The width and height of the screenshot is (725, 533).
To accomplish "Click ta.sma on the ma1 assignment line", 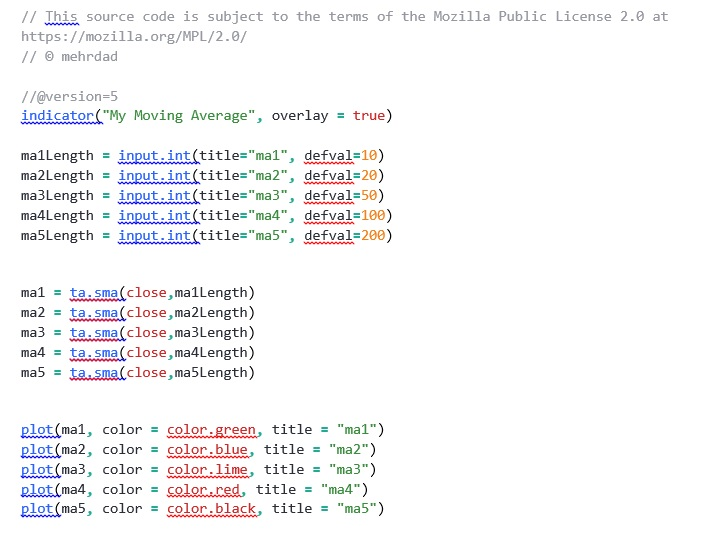I will click(94, 293).
